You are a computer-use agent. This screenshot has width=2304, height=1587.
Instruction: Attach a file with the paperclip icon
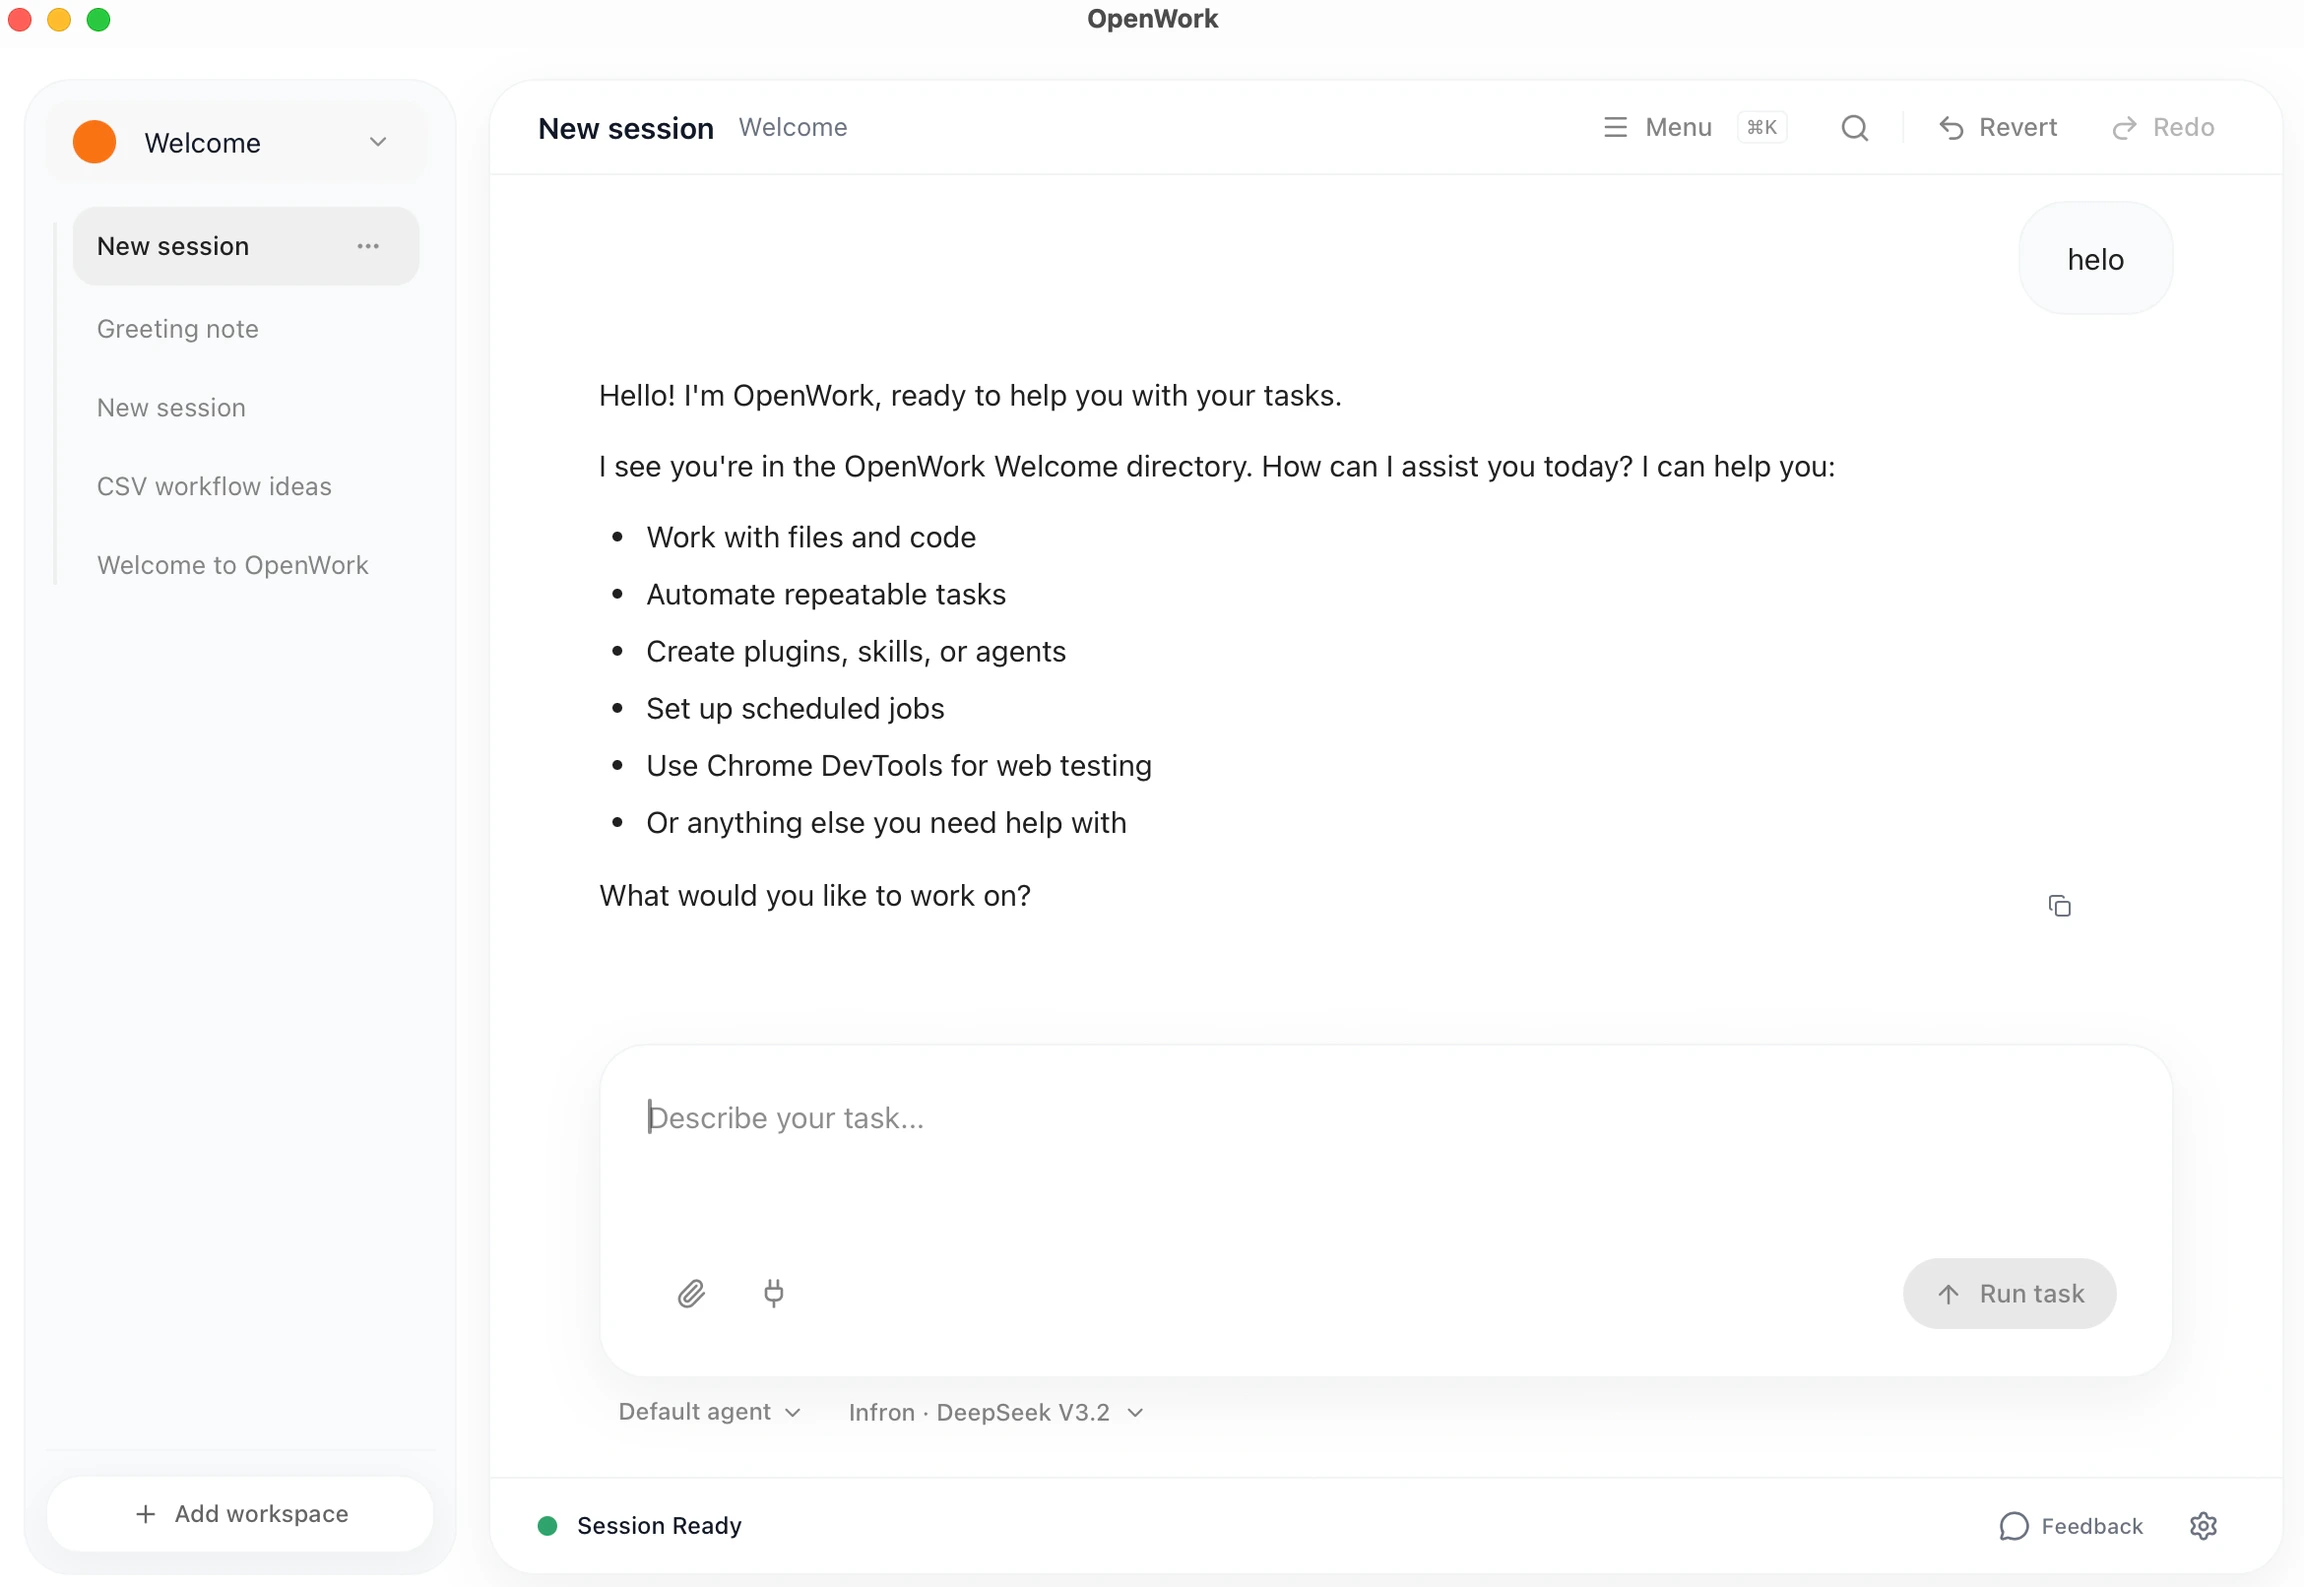coord(691,1293)
